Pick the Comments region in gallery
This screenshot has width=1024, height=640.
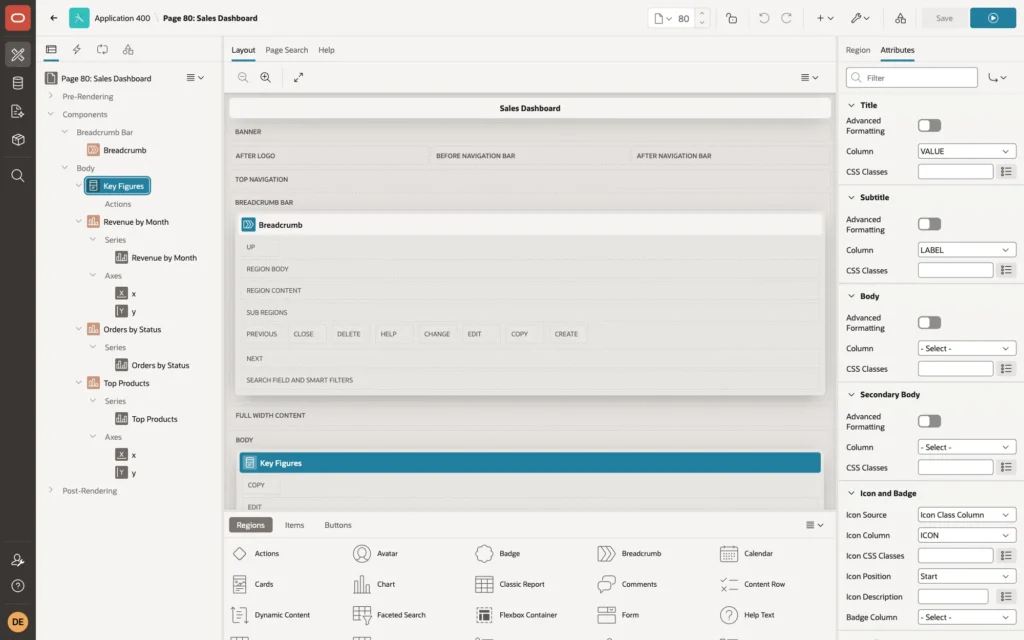(x=627, y=584)
